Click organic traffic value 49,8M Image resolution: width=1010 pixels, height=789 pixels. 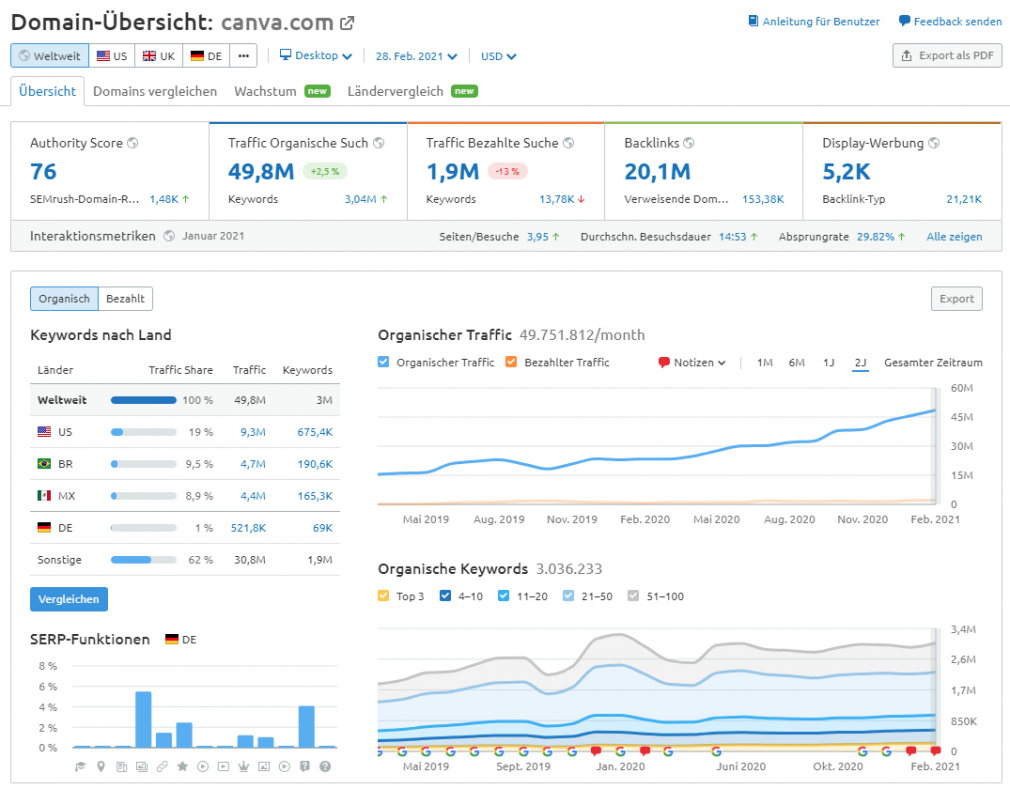click(x=261, y=171)
